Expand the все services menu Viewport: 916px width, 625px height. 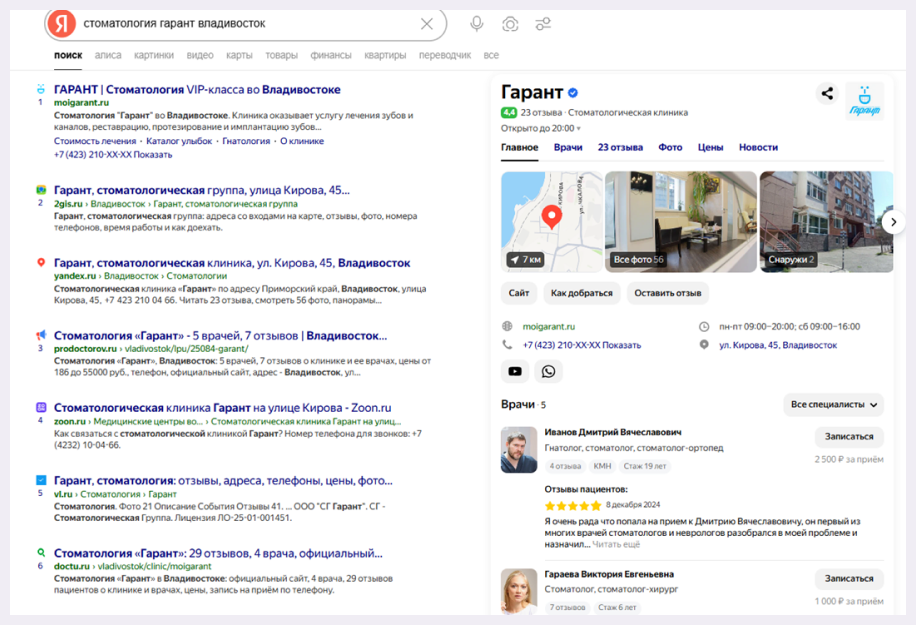pos(491,55)
